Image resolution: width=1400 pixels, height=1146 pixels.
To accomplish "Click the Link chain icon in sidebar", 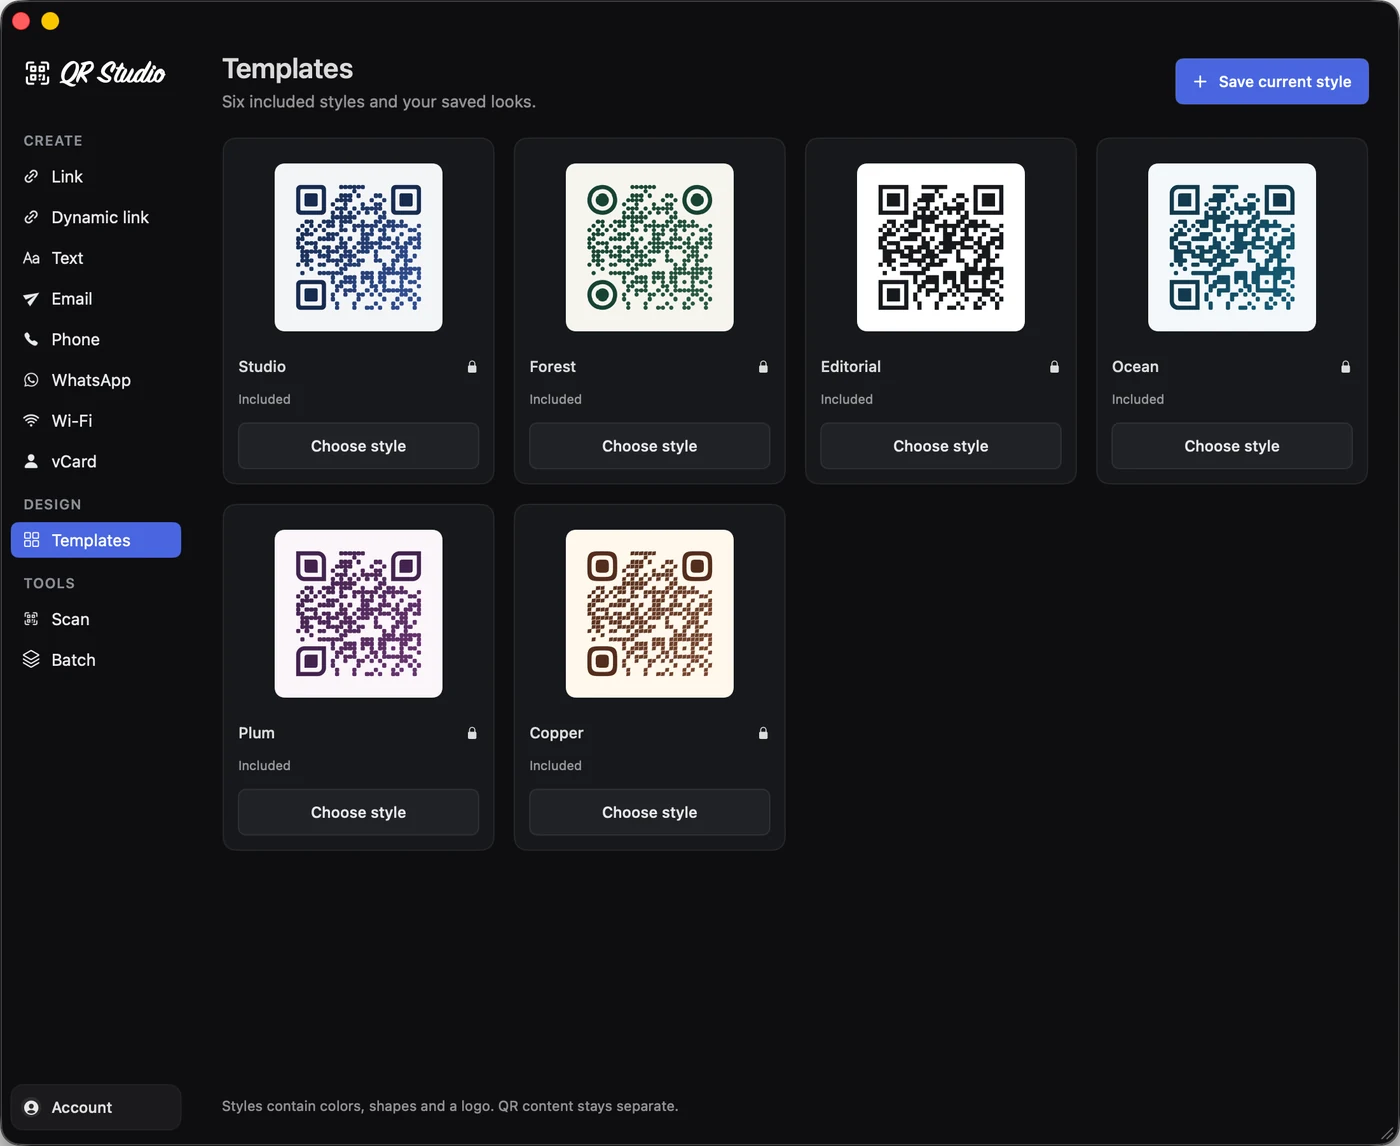I will click(31, 176).
